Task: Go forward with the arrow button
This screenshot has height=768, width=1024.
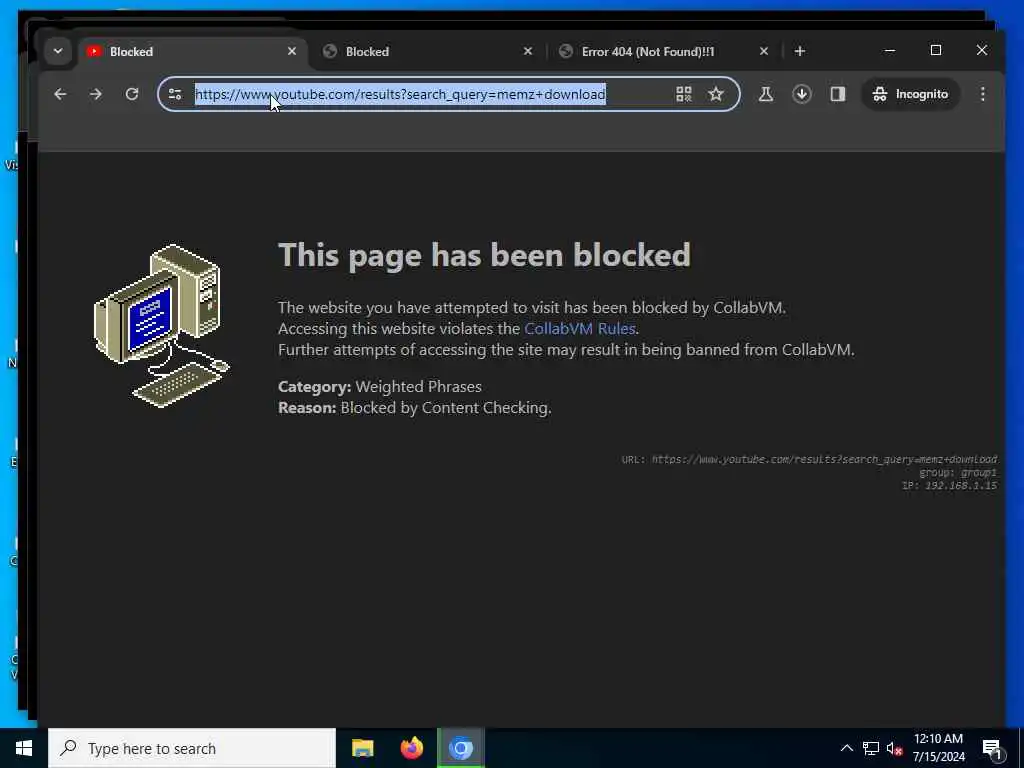Action: (96, 94)
